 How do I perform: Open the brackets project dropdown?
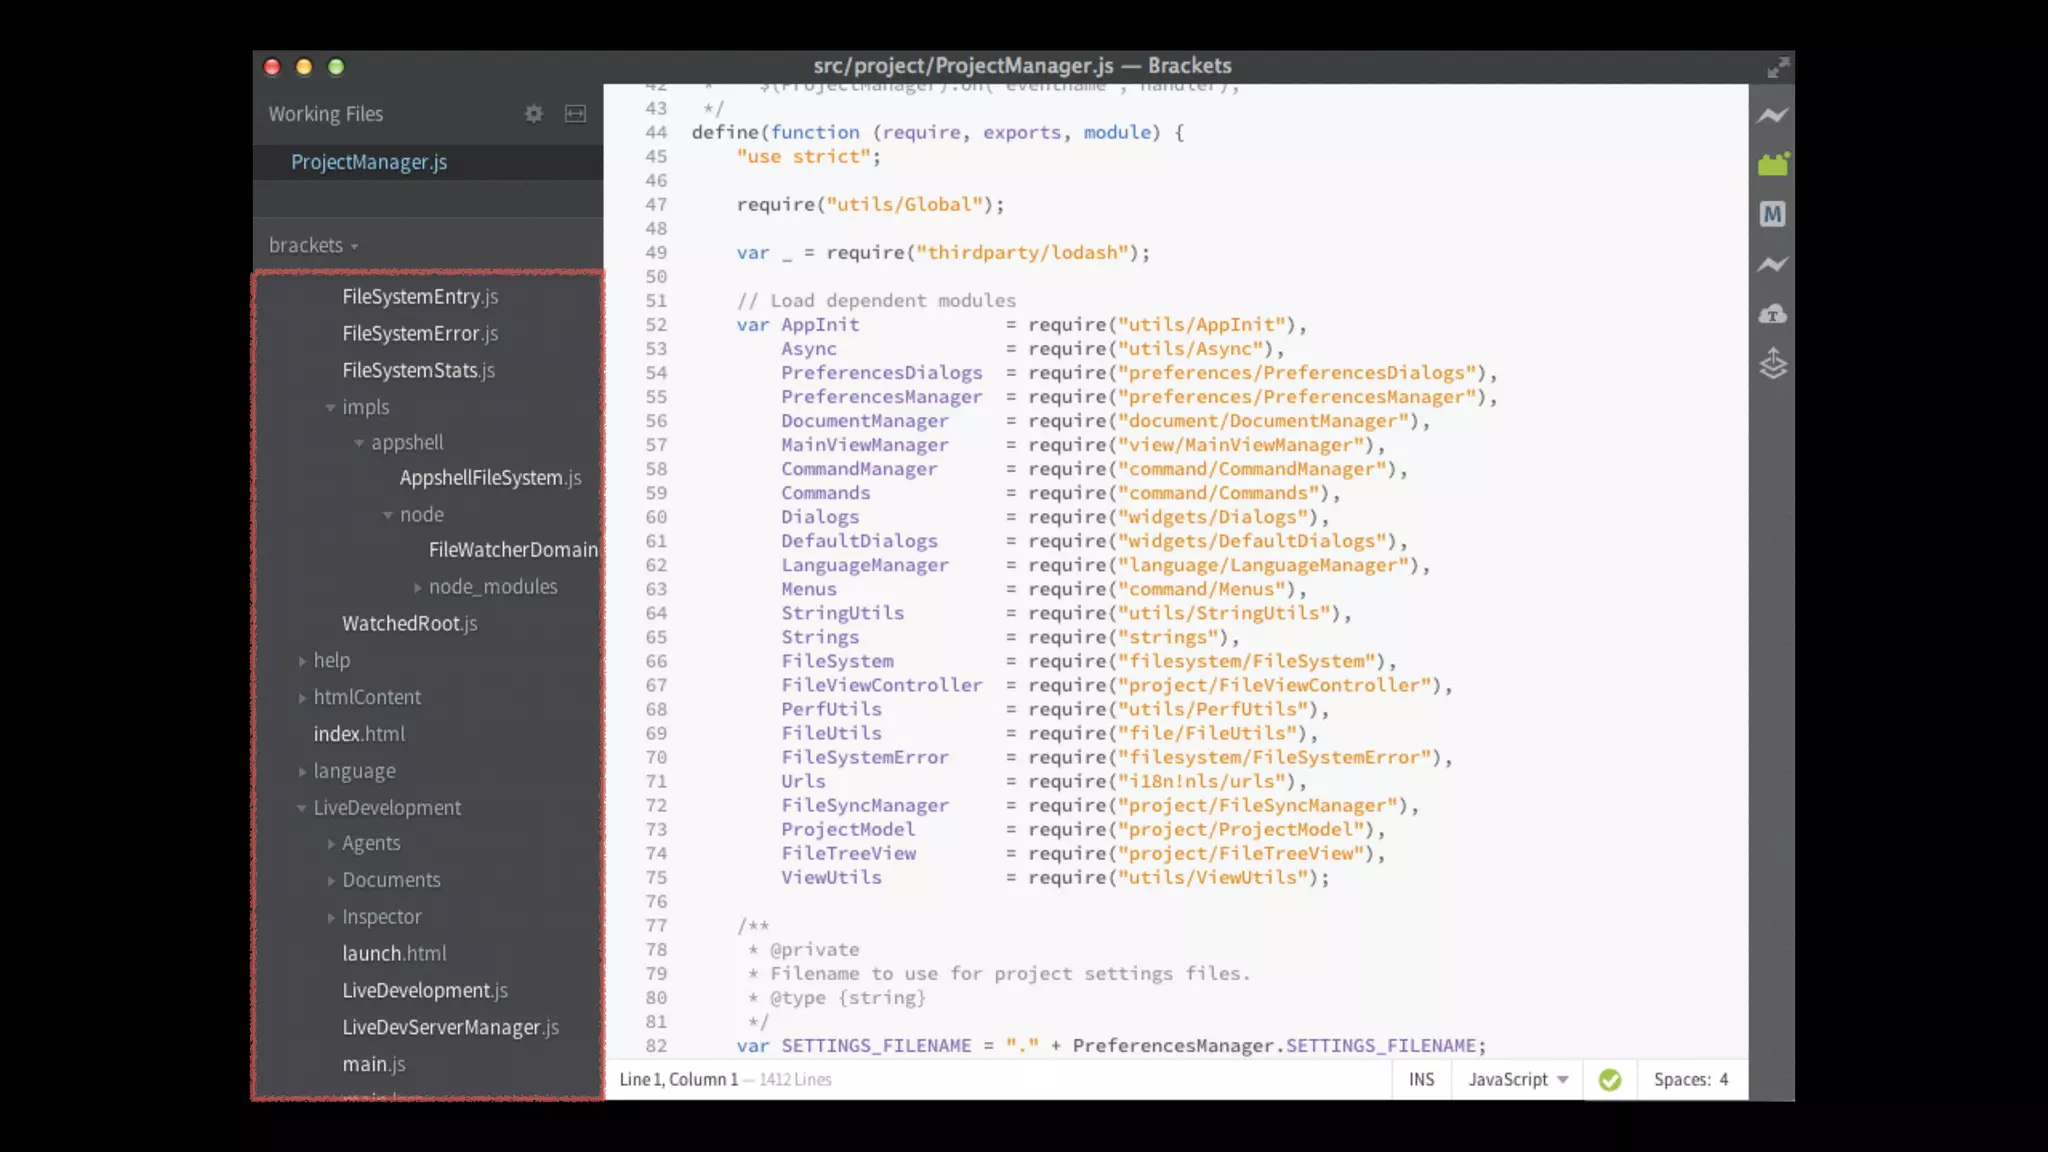coord(313,245)
